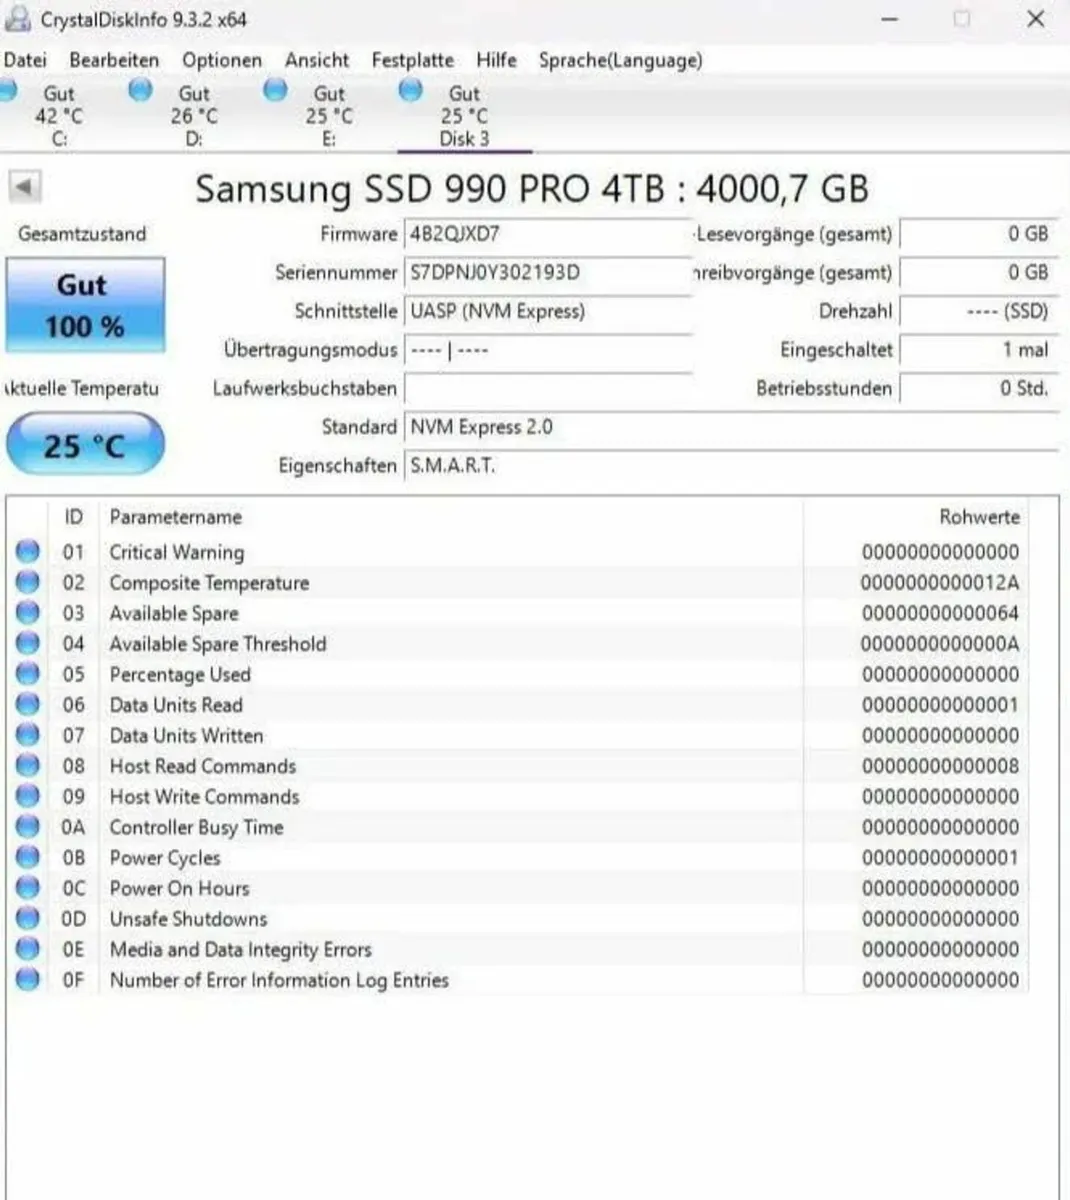The height and width of the screenshot is (1200, 1070).
Task: Click the Betriebsstunden value 0 Std.
Action: pos(979,389)
